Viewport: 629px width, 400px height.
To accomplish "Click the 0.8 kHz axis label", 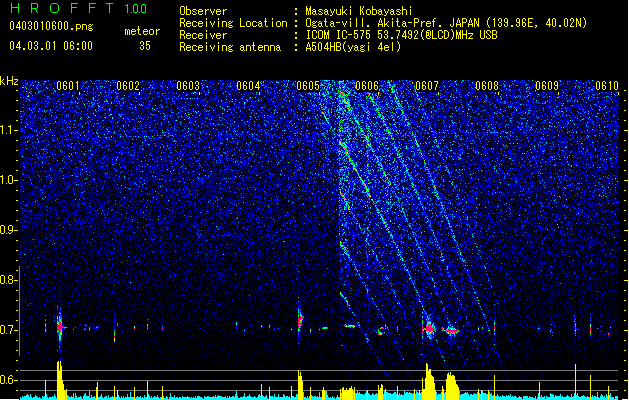I will coord(9,280).
